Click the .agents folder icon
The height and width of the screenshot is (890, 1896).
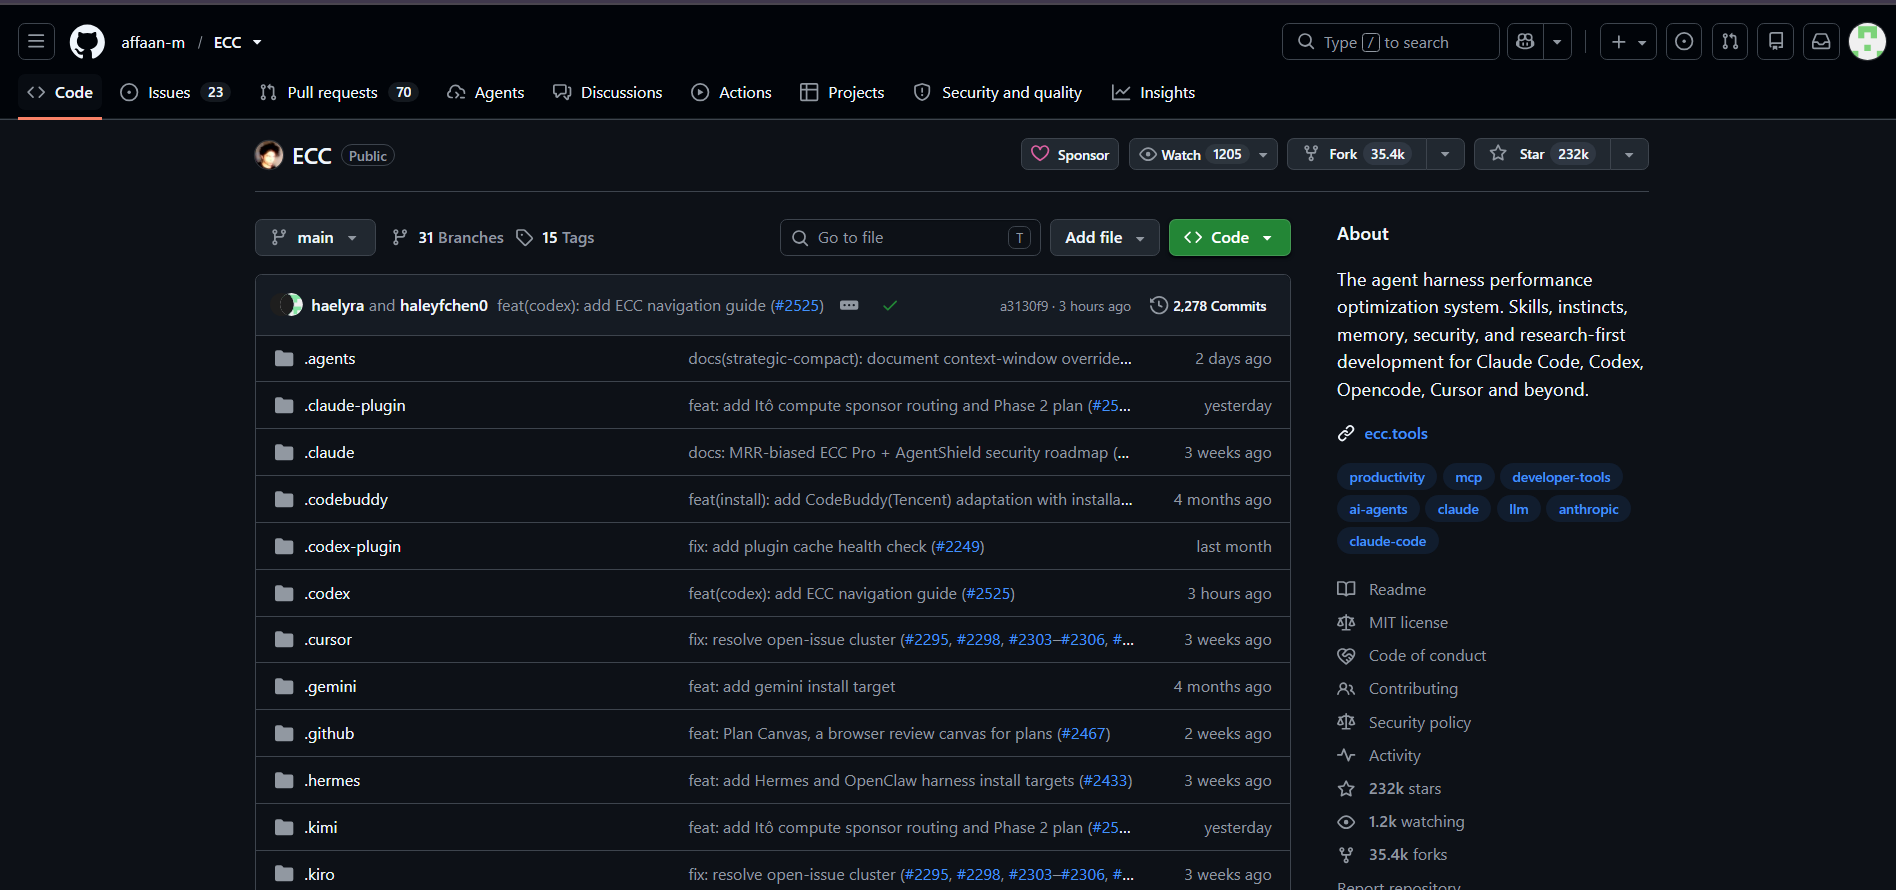[284, 358]
